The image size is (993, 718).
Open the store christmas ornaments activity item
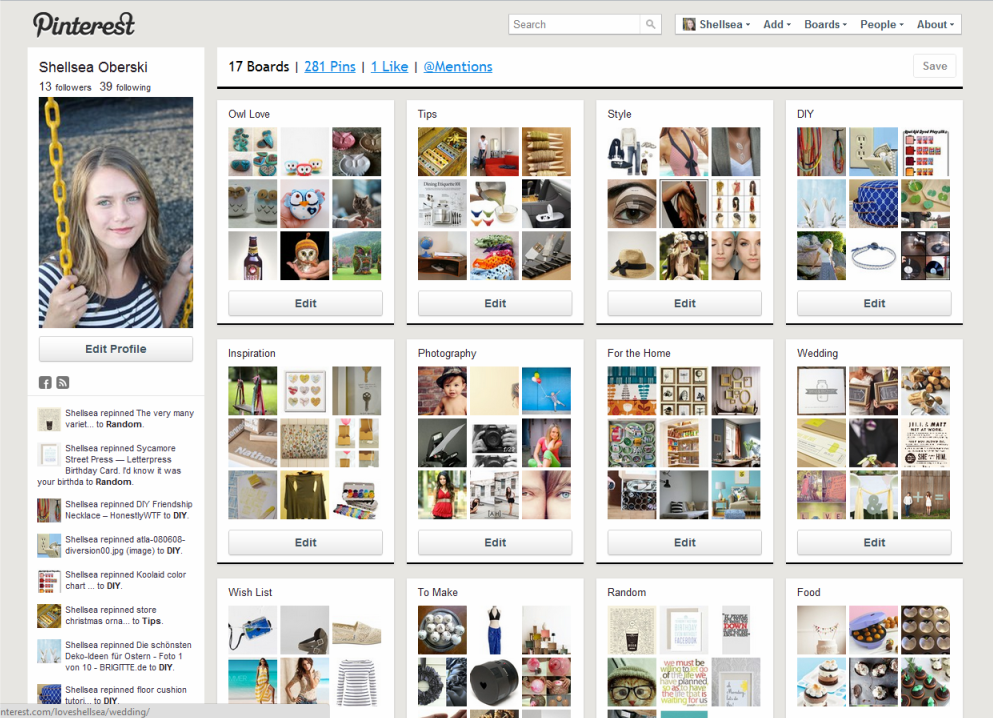point(116,615)
